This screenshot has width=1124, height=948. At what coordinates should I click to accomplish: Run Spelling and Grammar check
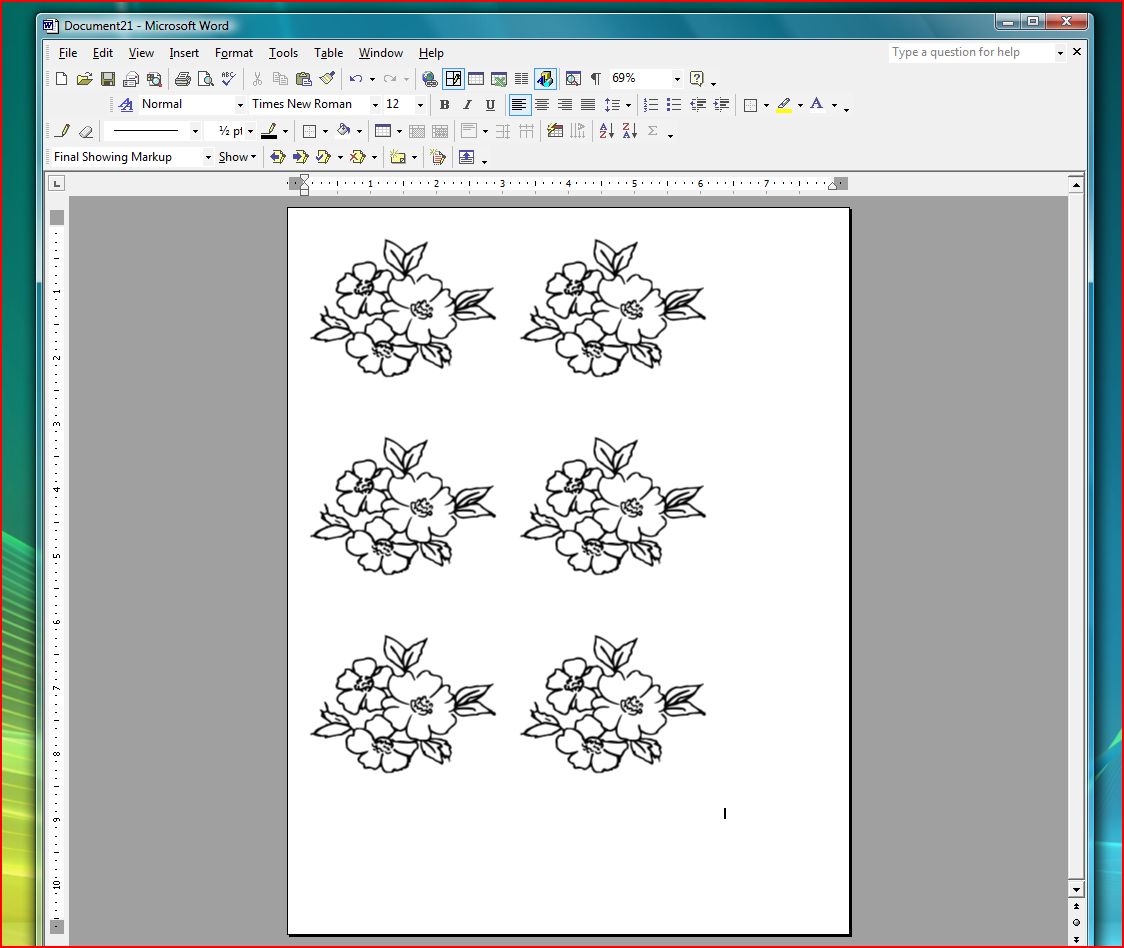click(228, 79)
